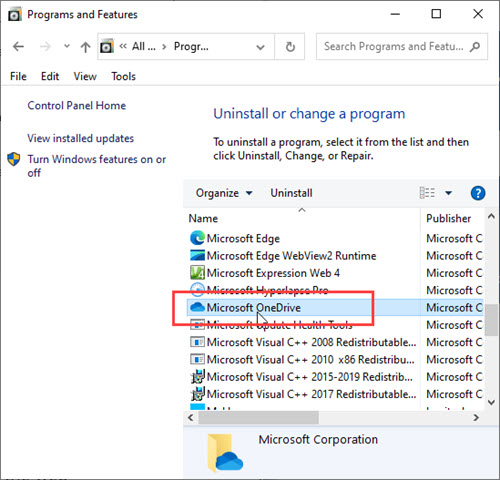Click the vertical scrollbar up arrow
The image size is (500, 480).
[x=491, y=216]
